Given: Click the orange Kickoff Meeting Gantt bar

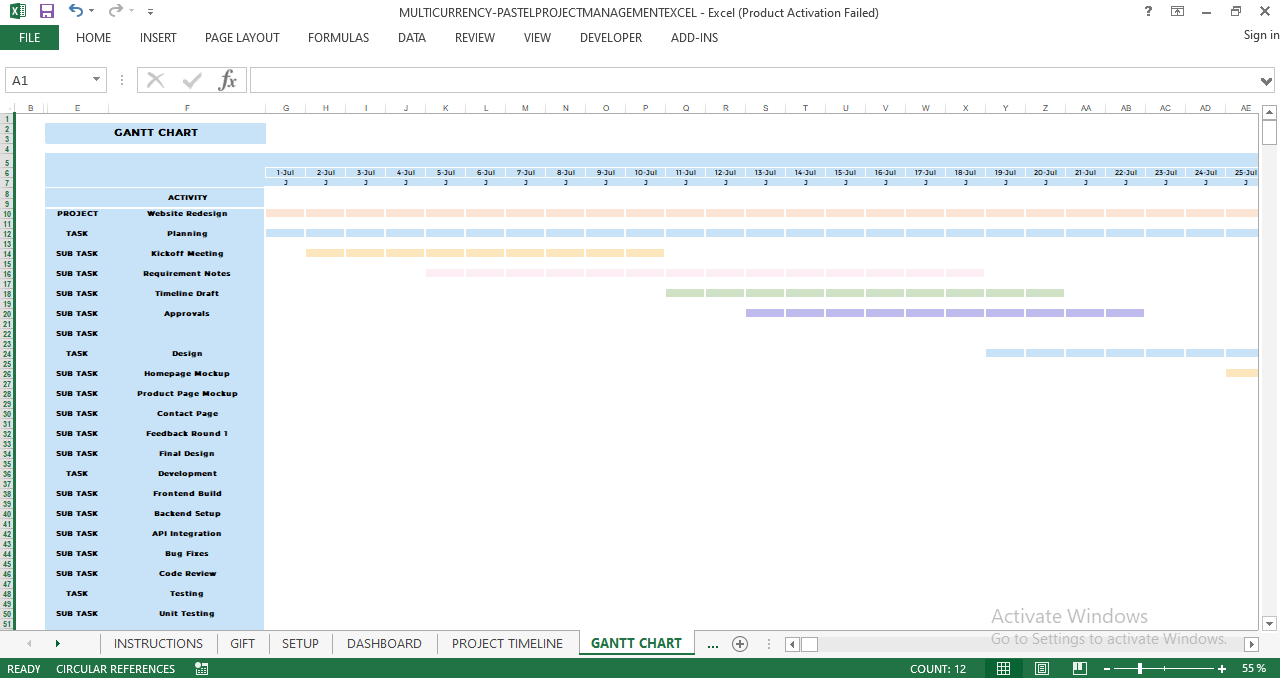Looking at the screenshot, I should coord(485,253).
